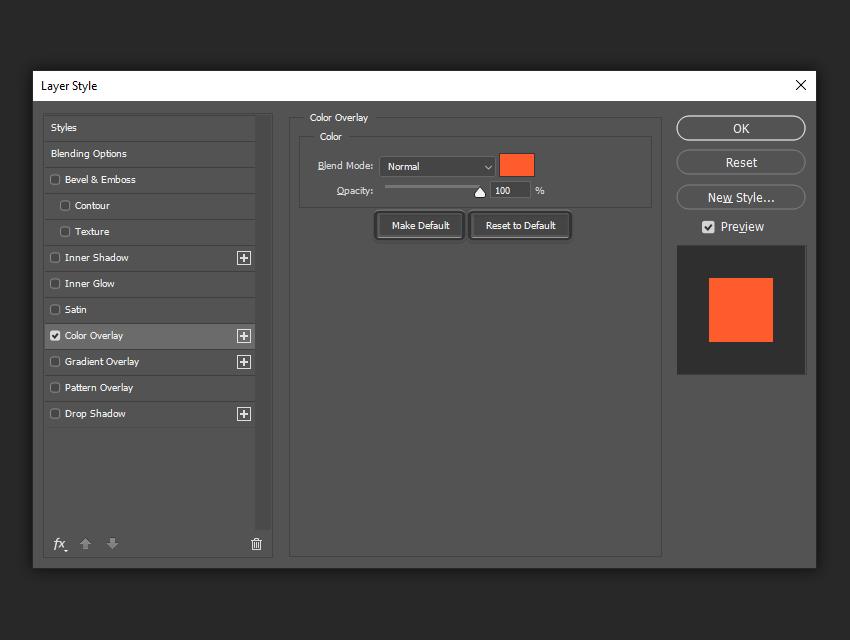Select the Bevel & Emboss row label
This screenshot has width=850, height=640.
tap(100, 179)
